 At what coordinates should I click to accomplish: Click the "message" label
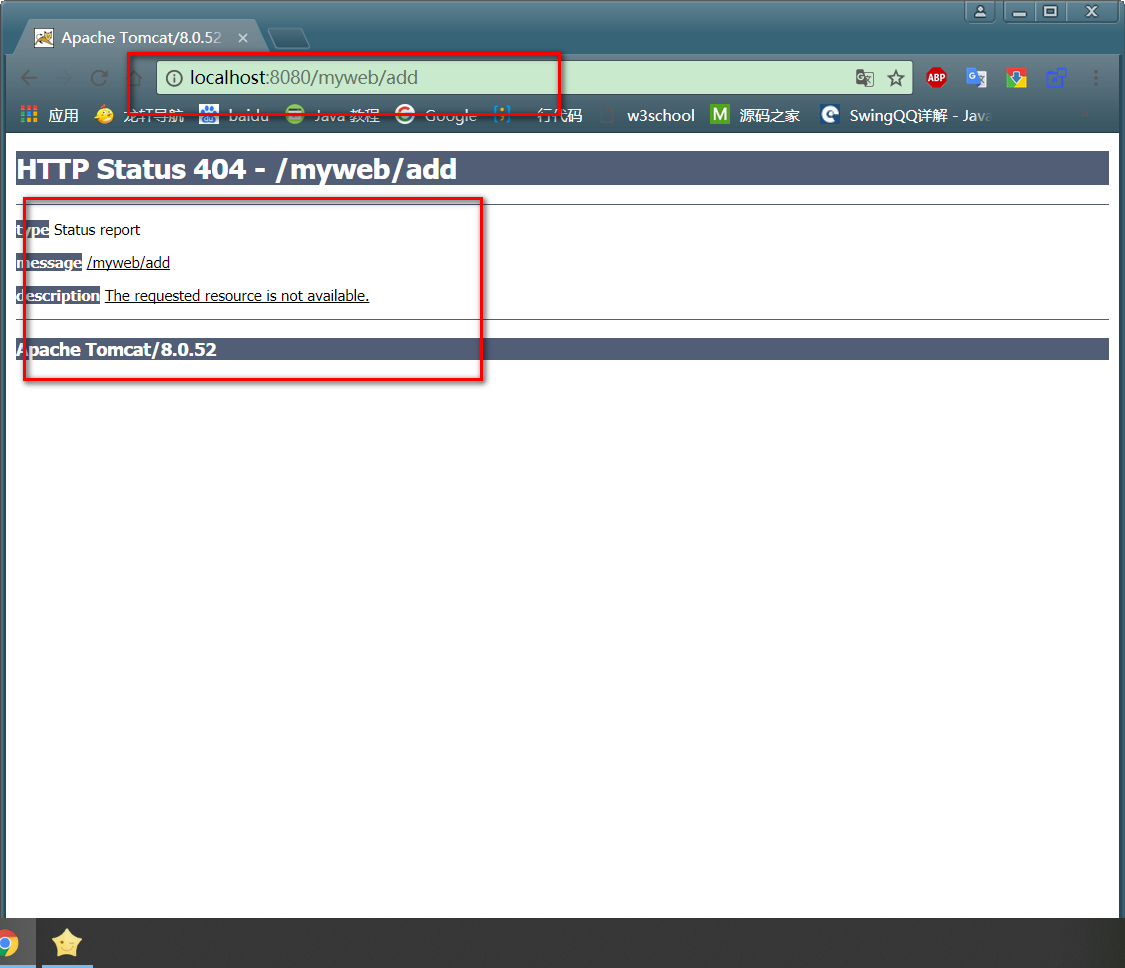pyautogui.click(x=50, y=263)
